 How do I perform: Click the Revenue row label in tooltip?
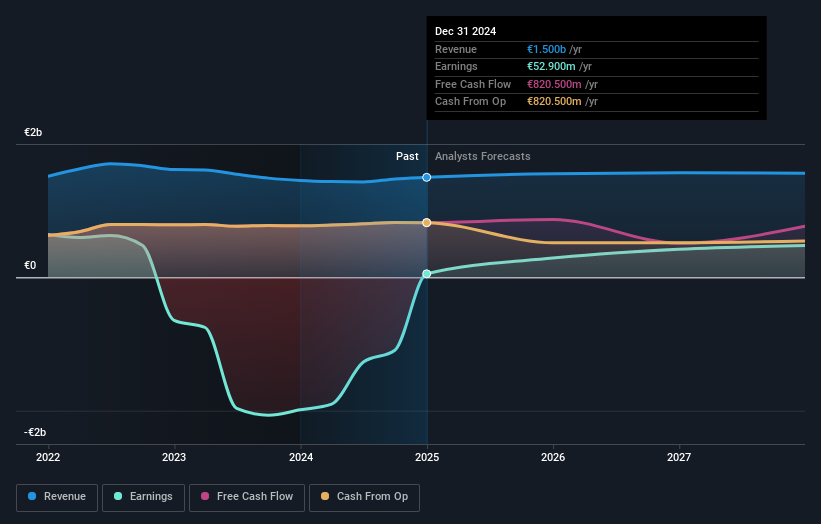tap(456, 49)
